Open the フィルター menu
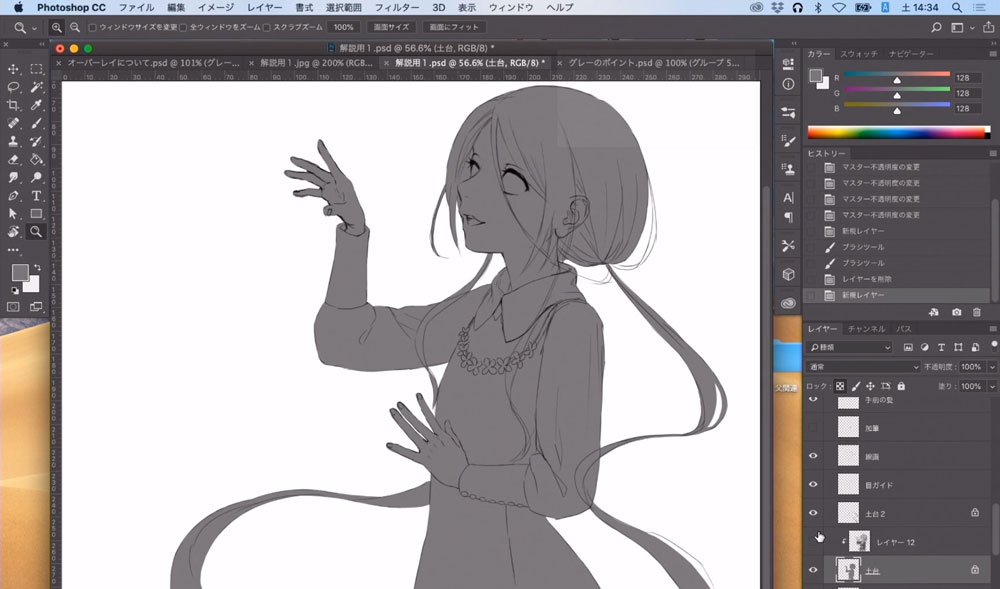1000x589 pixels. [397, 7]
